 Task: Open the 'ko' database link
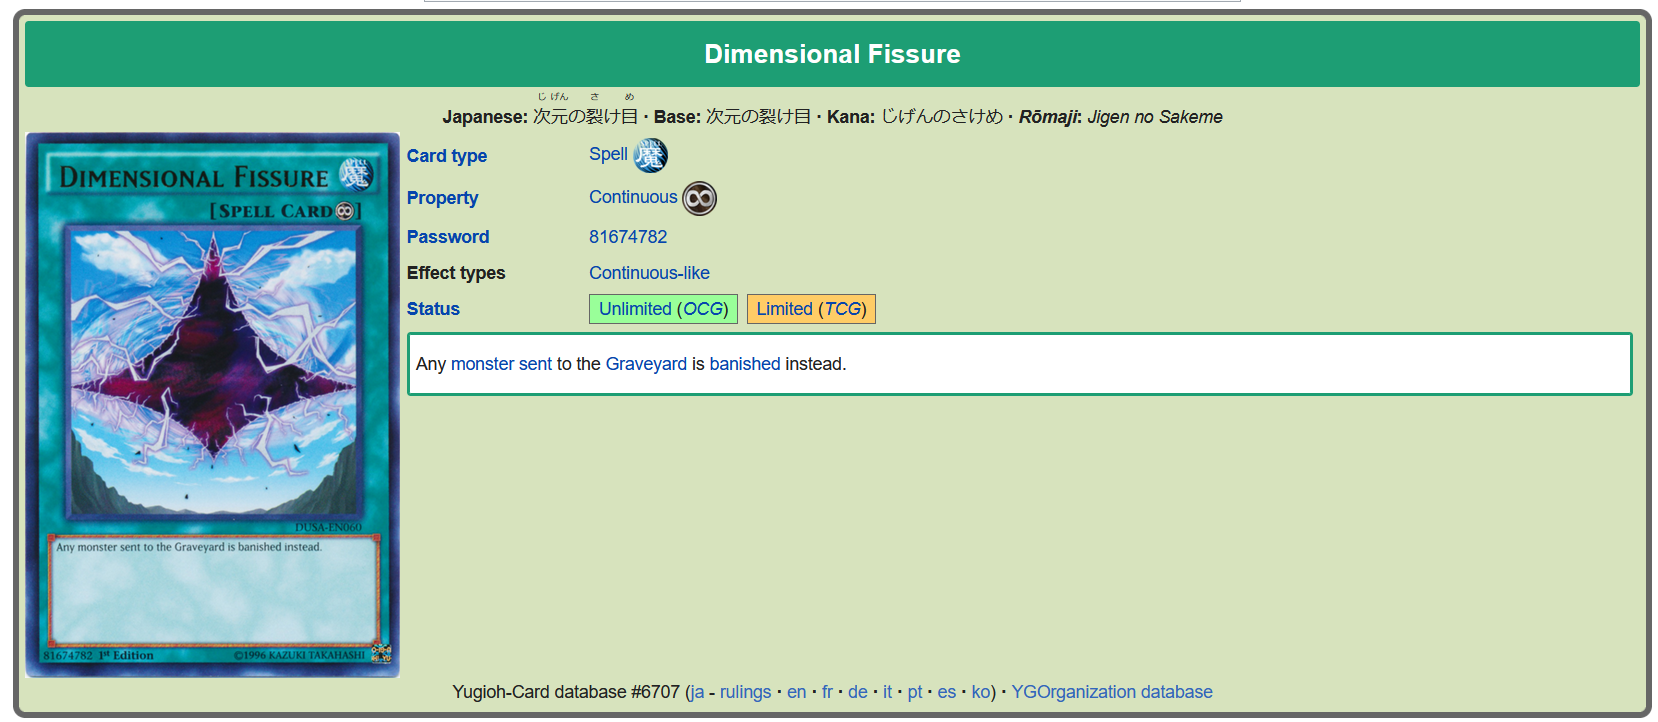point(981,692)
